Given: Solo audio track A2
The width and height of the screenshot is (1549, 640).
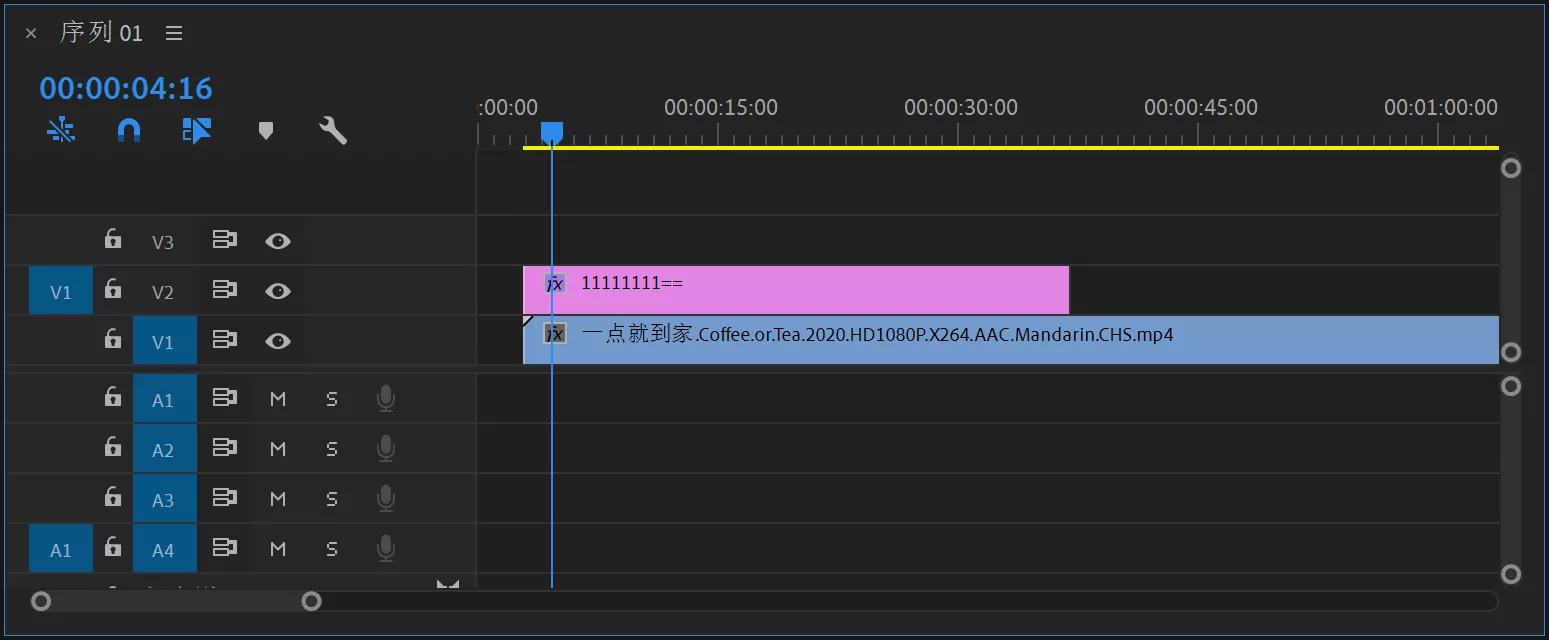Looking at the screenshot, I should [x=332, y=449].
